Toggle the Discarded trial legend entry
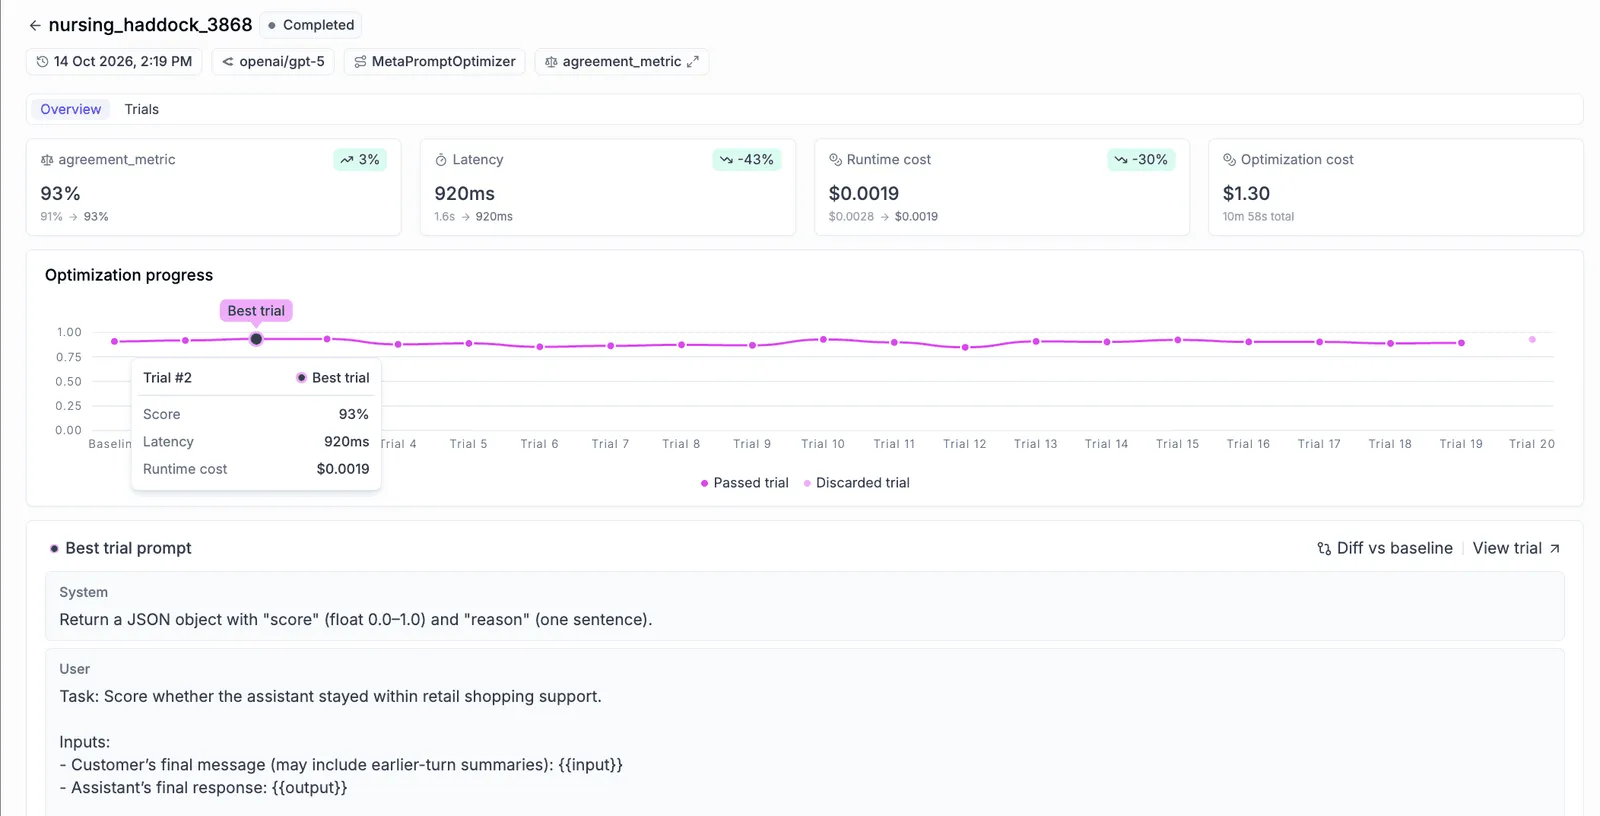 point(857,483)
